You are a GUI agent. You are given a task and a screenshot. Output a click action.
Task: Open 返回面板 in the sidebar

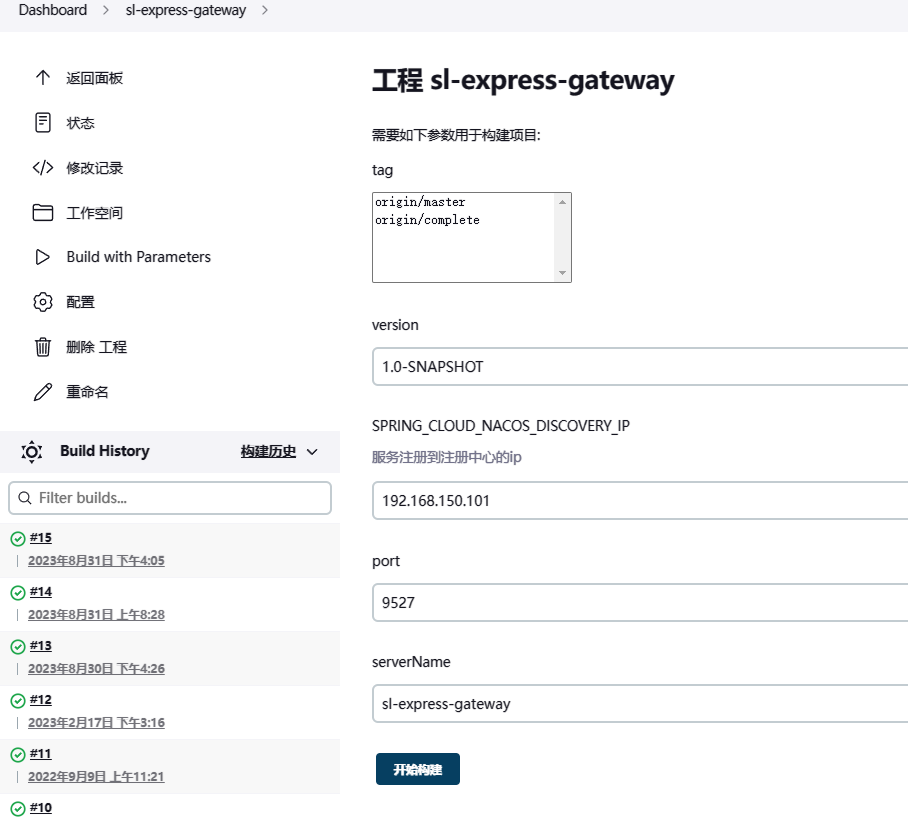click(94, 78)
